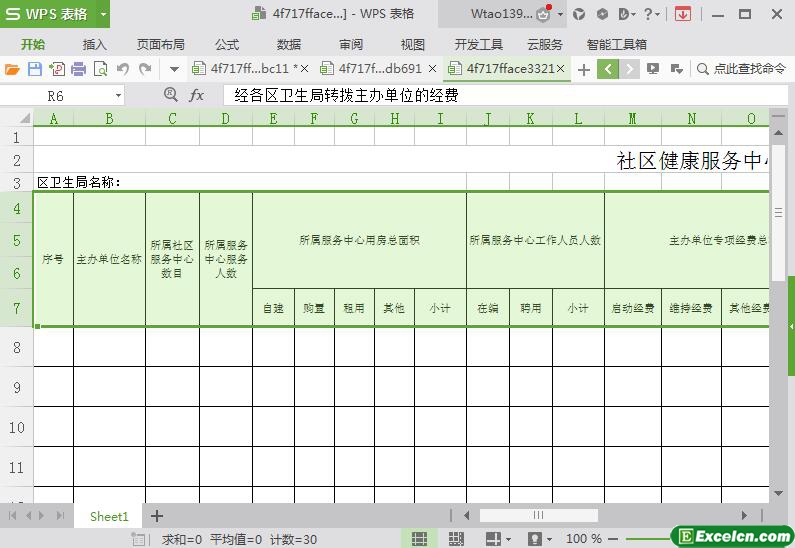Viewport: 795px width, 548px height.
Task: Open the 数据 ribbon tab
Action: pos(288,45)
